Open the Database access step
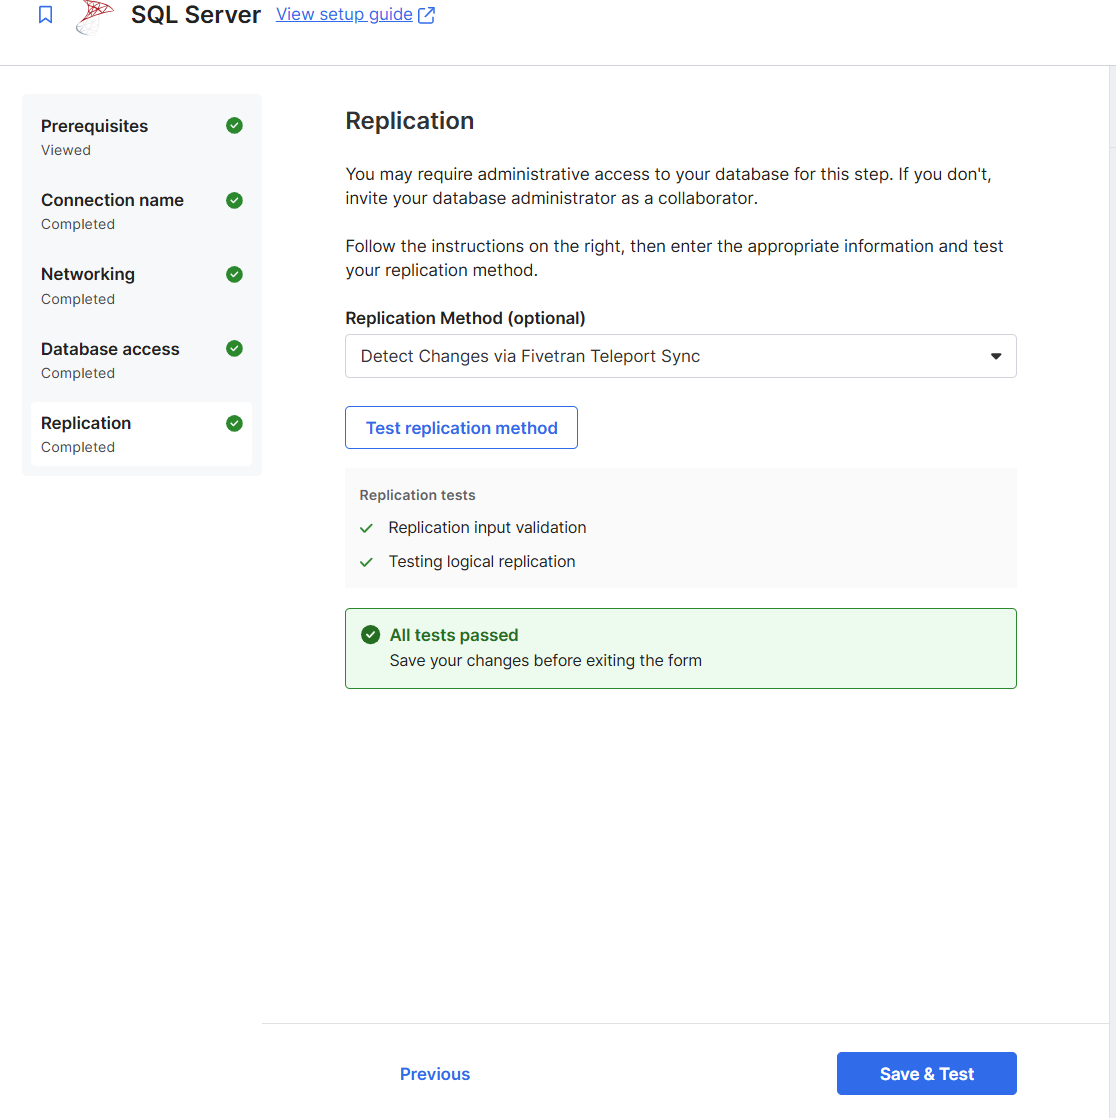 [x=141, y=360]
